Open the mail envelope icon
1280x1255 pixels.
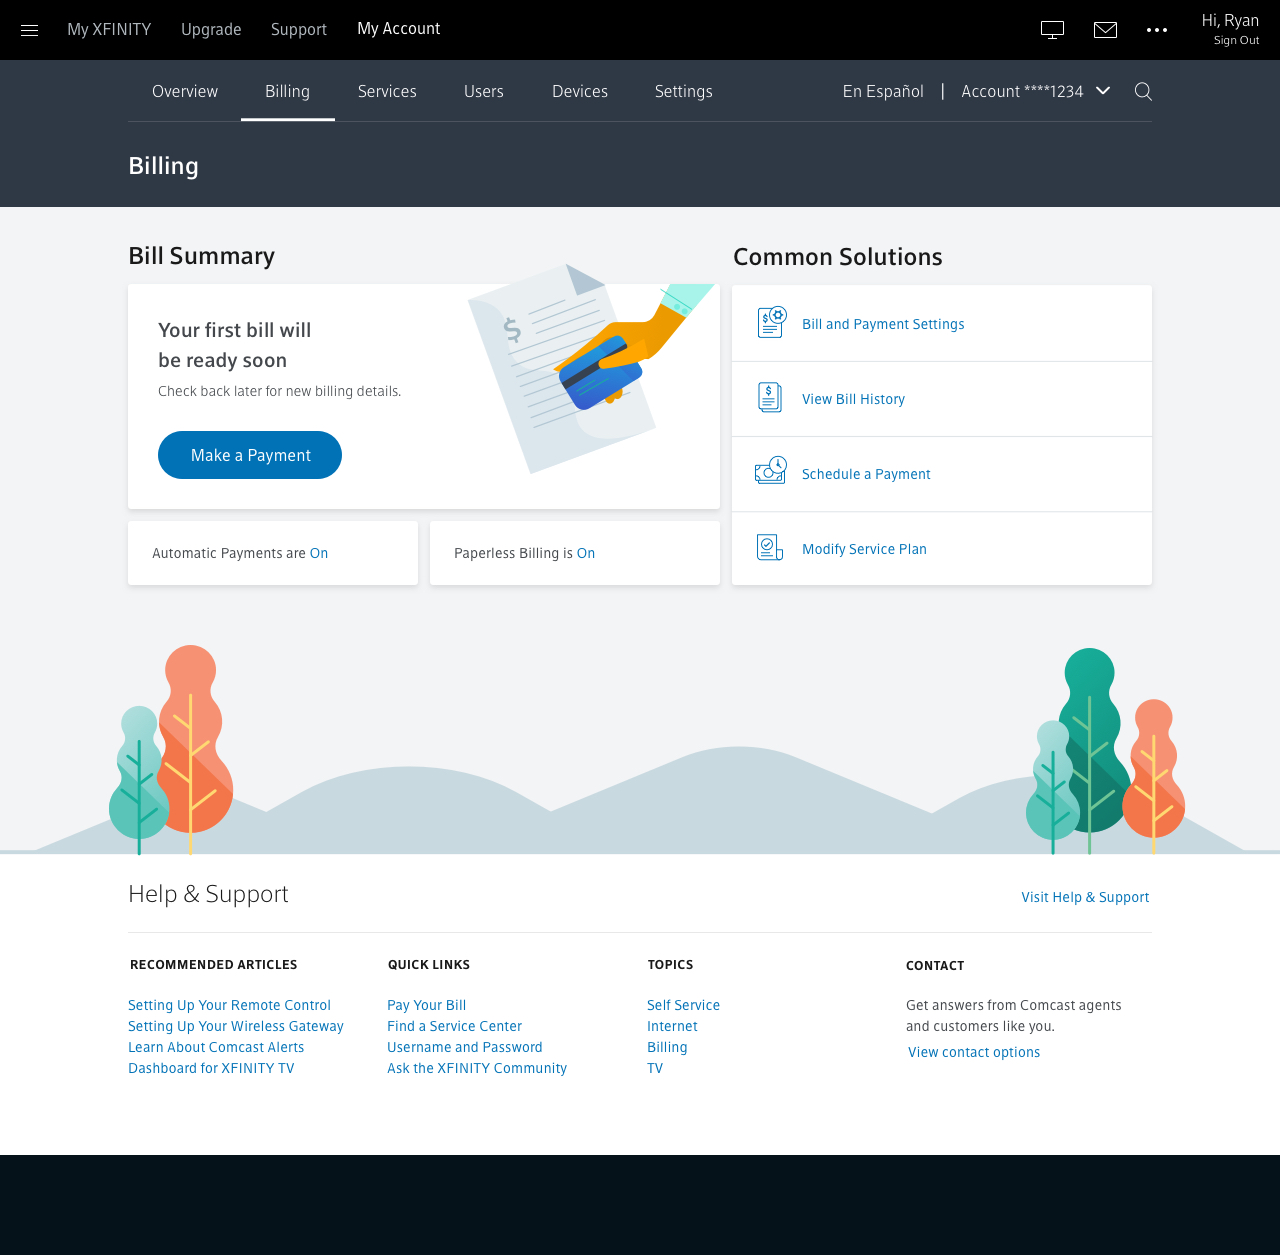pos(1105,30)
